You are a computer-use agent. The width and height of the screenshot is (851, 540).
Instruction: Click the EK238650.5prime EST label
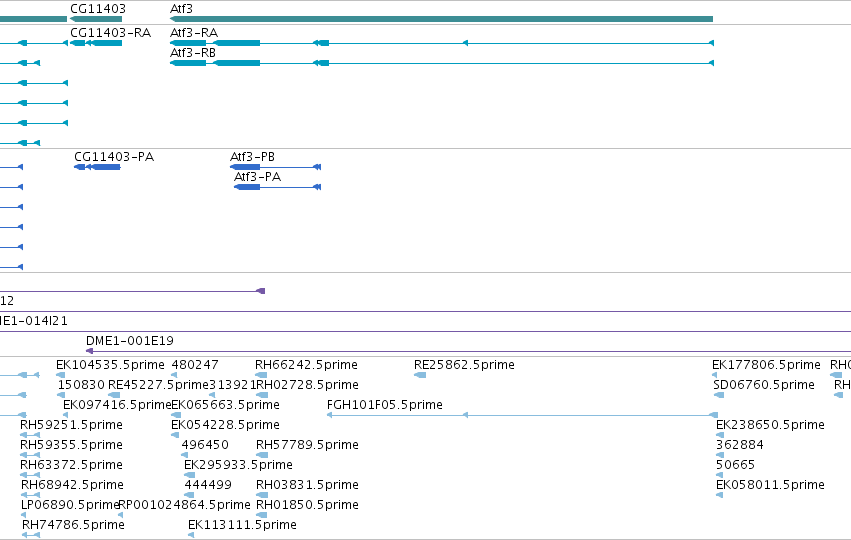771,425
